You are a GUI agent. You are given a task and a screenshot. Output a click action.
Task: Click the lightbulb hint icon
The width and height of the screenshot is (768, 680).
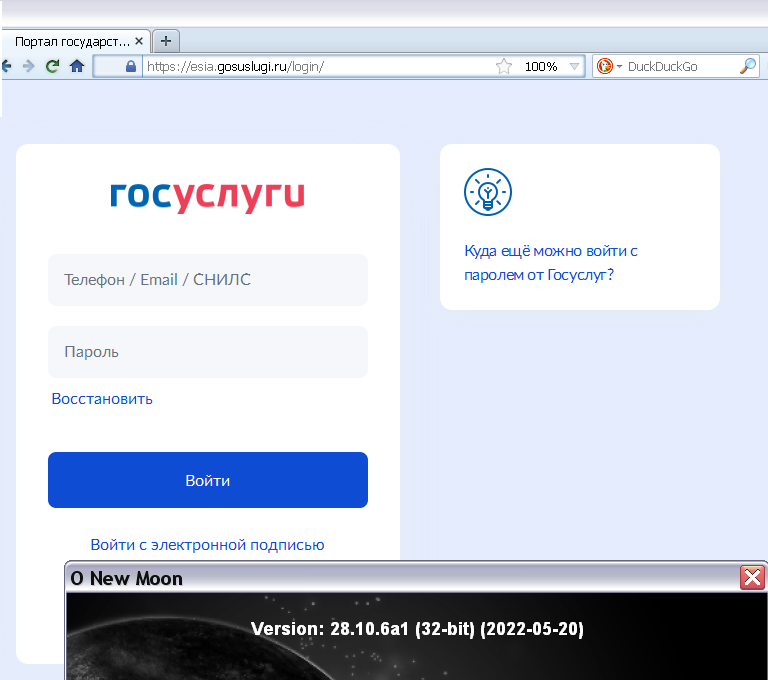[488, 192]
